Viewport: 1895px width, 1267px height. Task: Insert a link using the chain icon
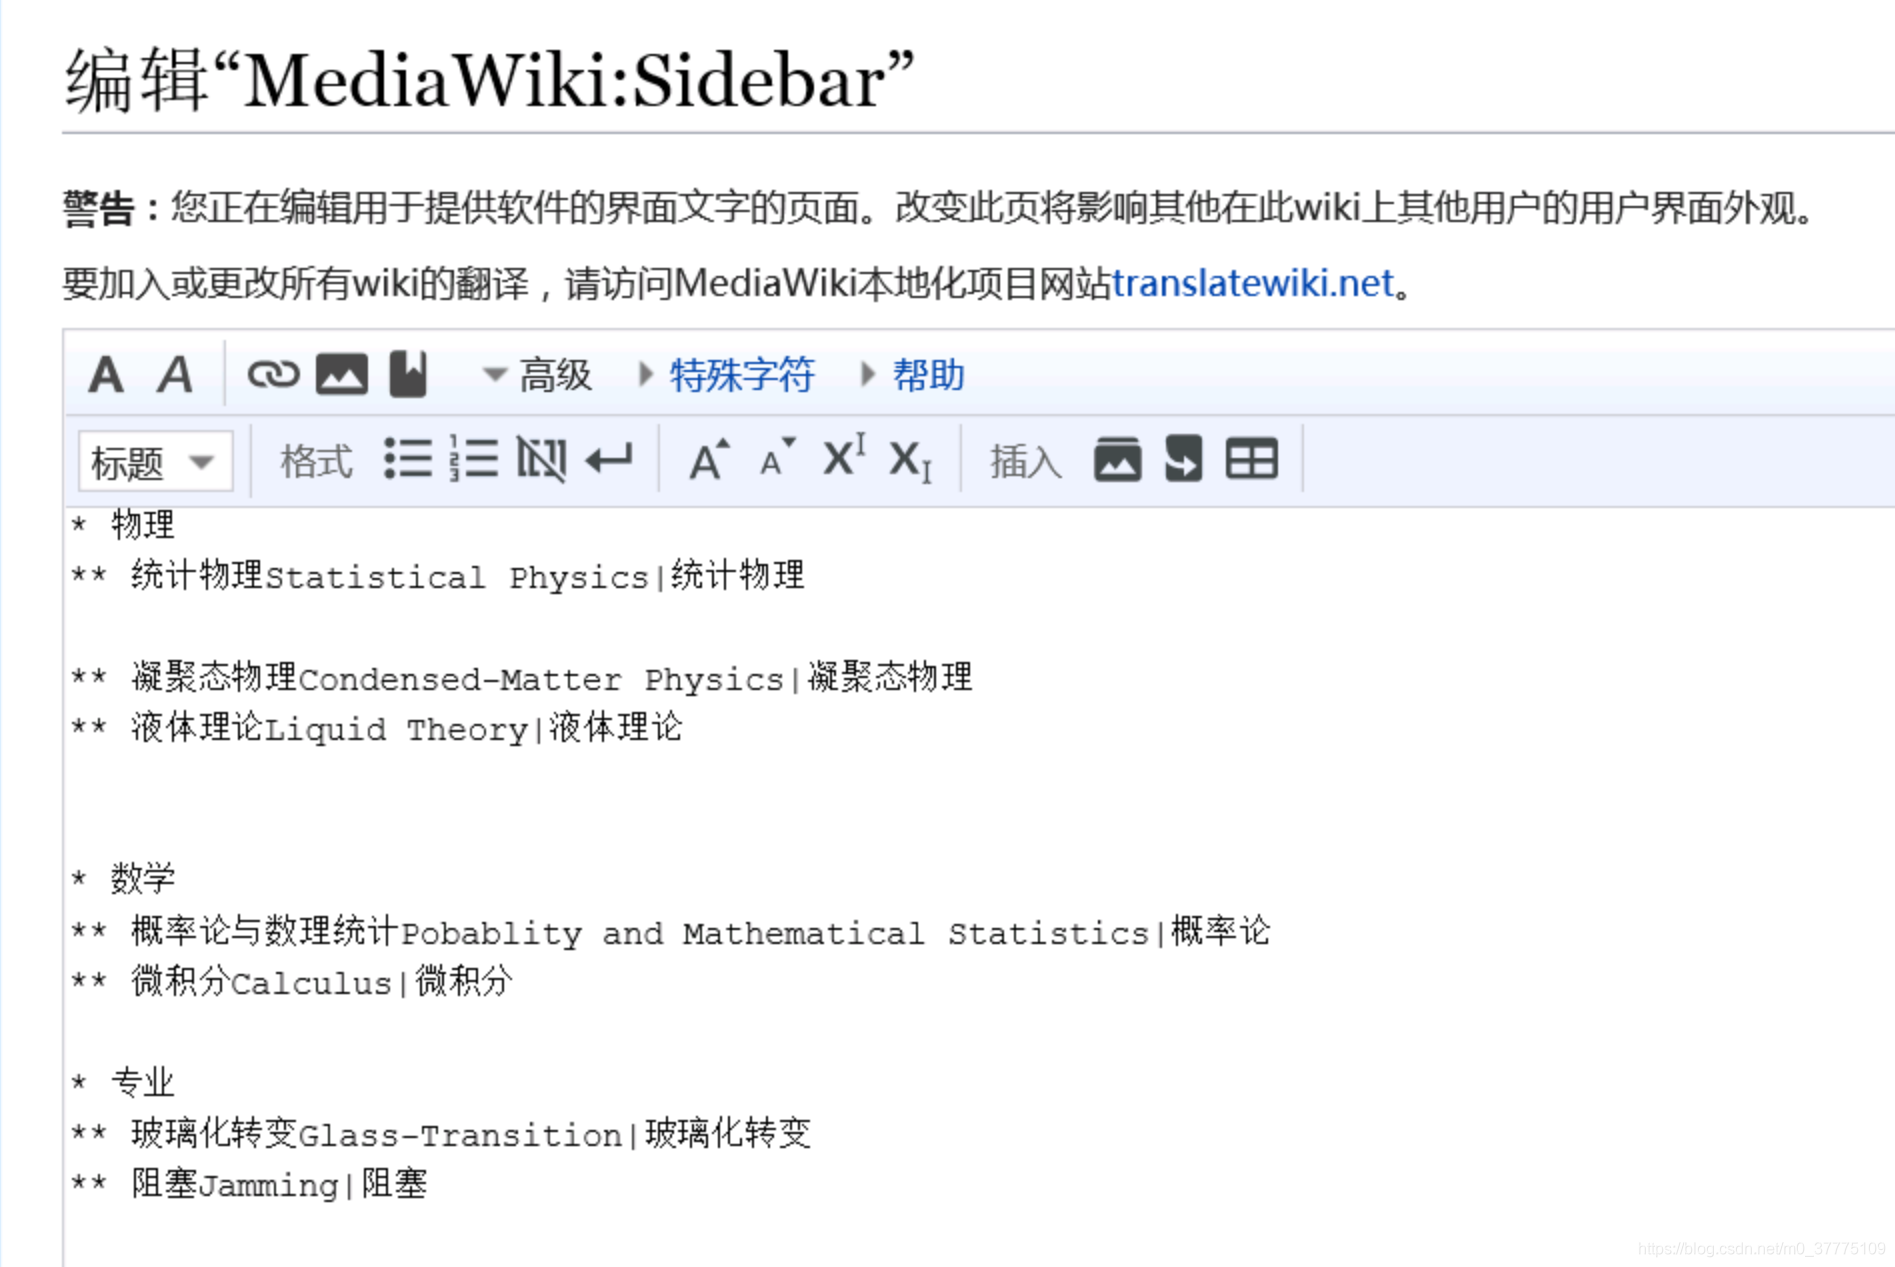point(273,373)
